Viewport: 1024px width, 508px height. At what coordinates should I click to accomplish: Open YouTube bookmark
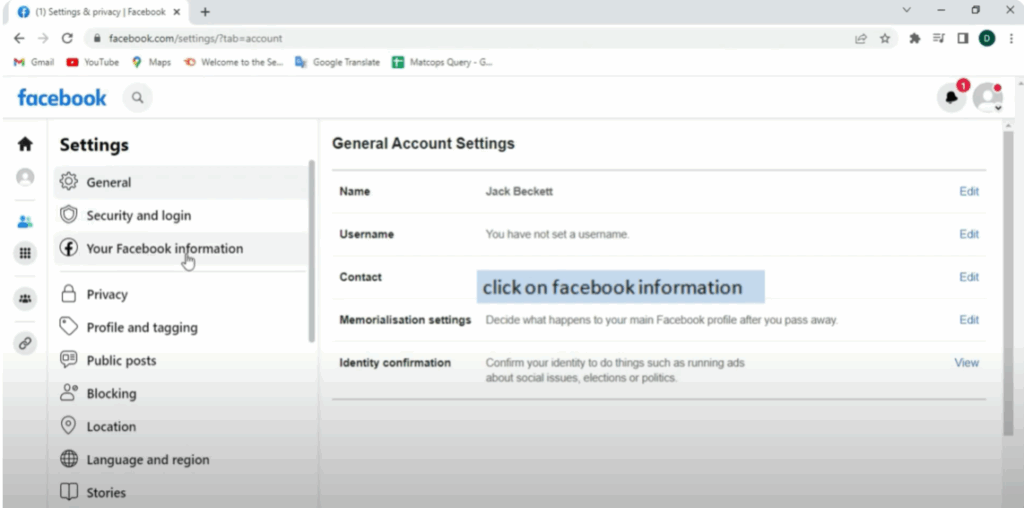93,63
